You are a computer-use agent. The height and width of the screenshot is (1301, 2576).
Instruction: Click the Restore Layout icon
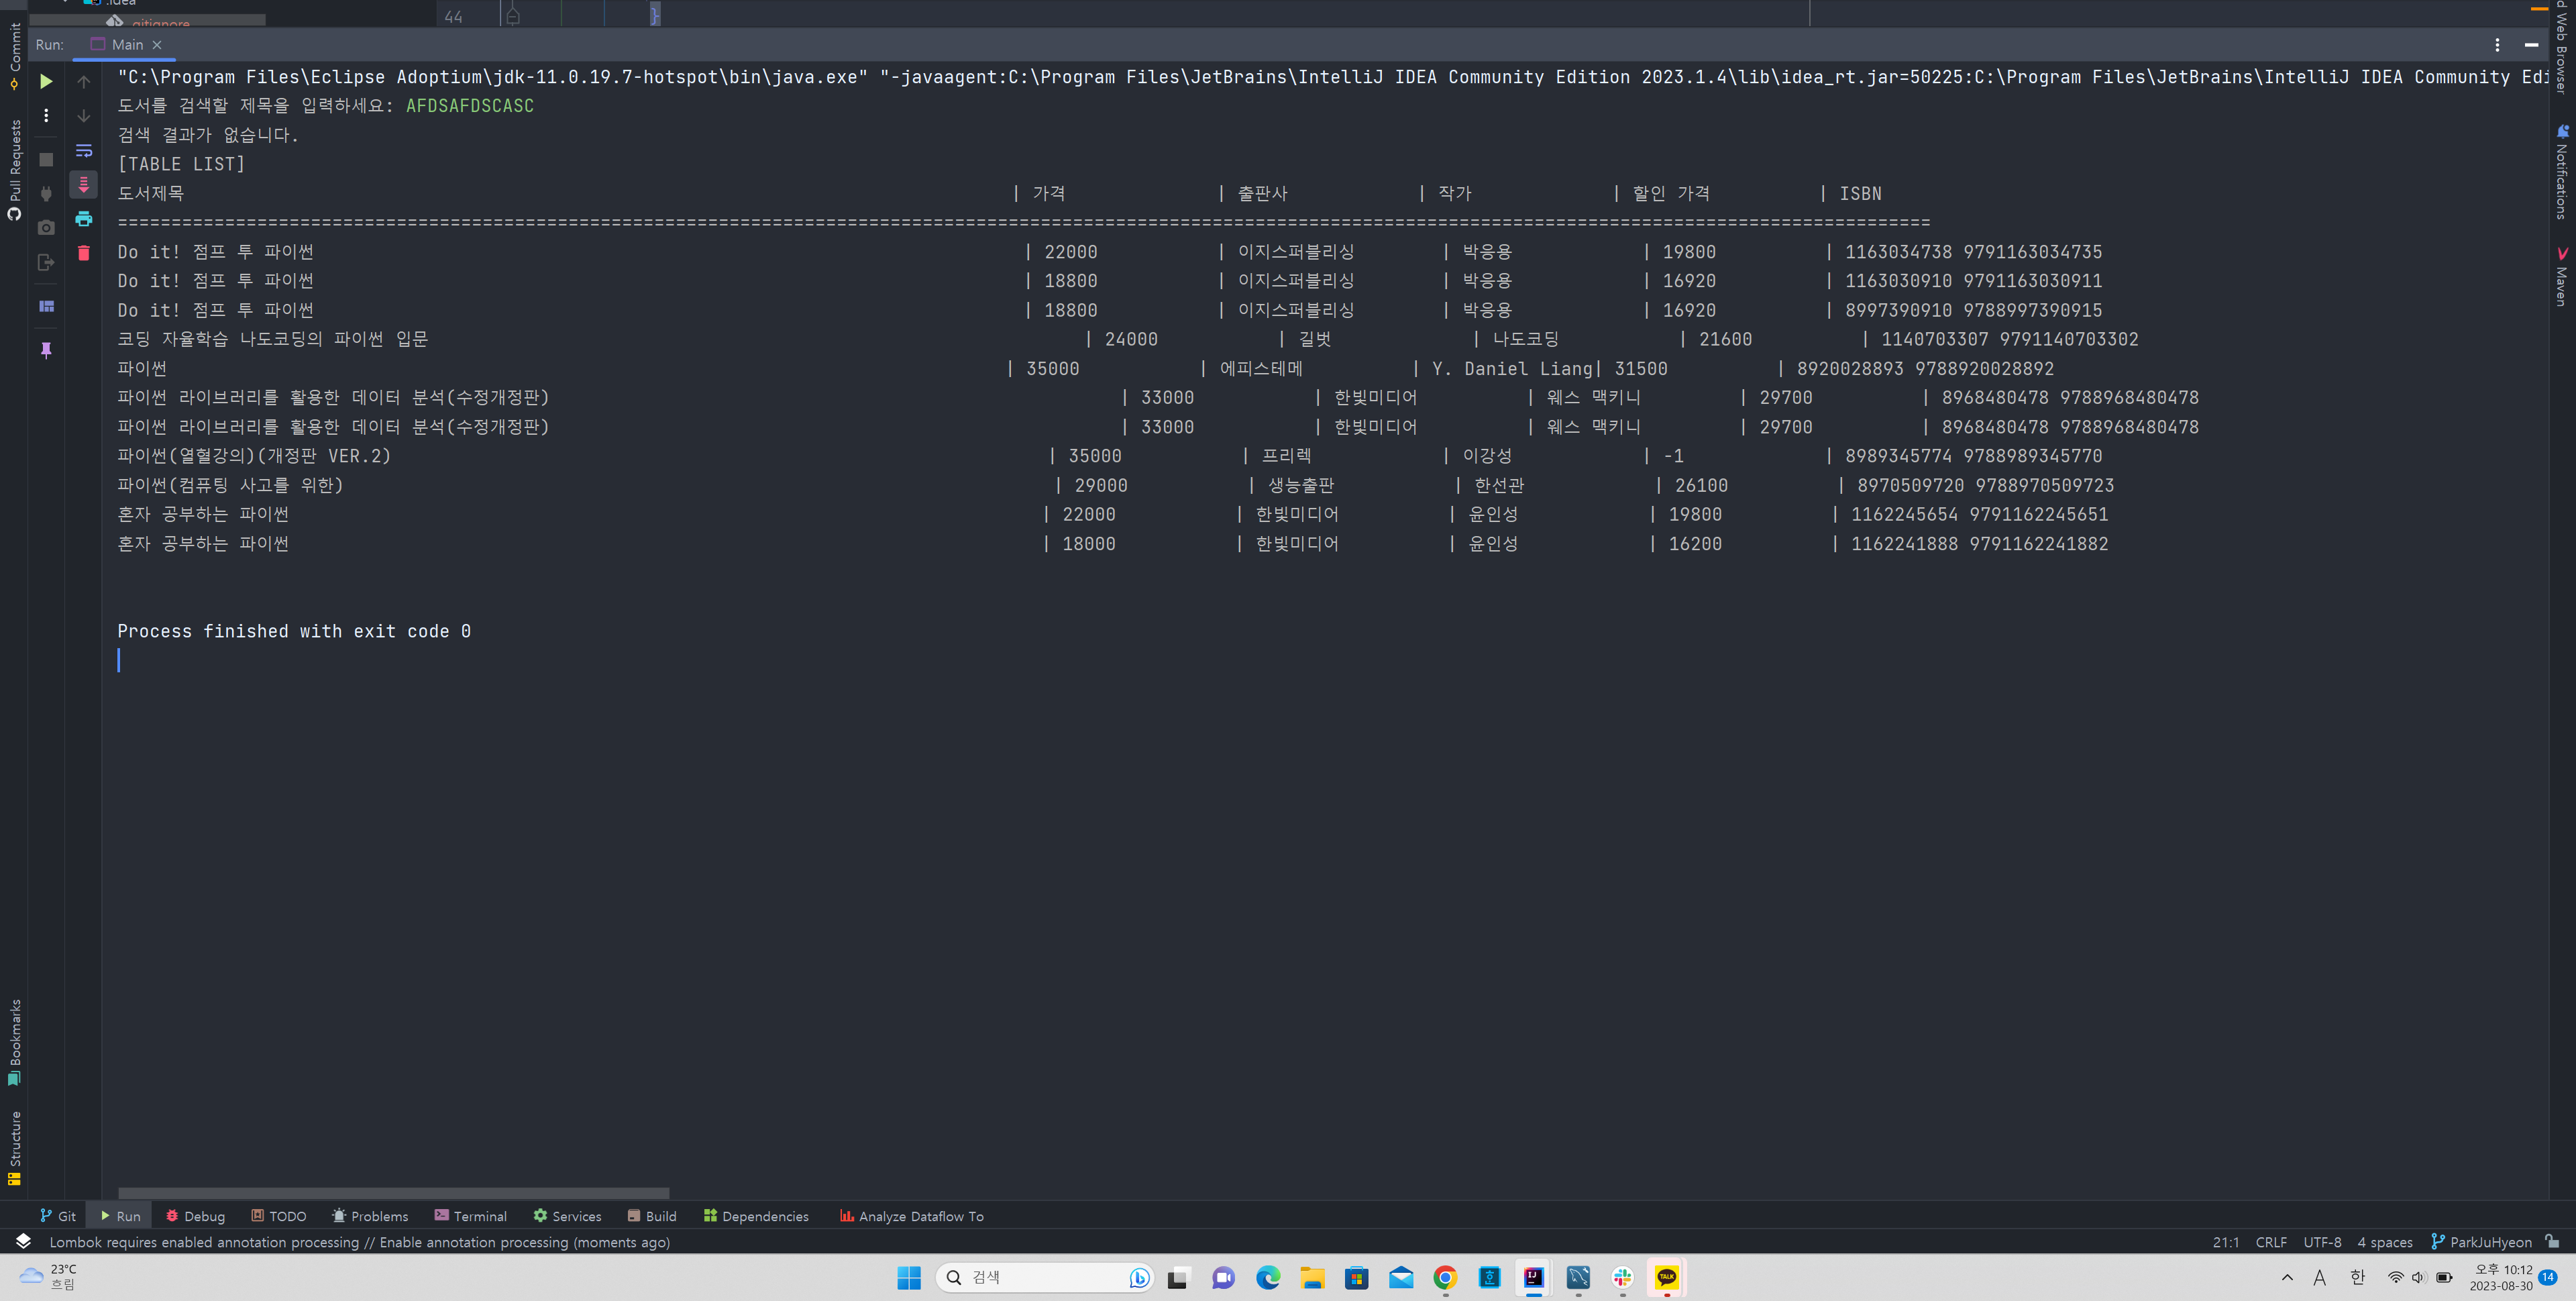46,306
